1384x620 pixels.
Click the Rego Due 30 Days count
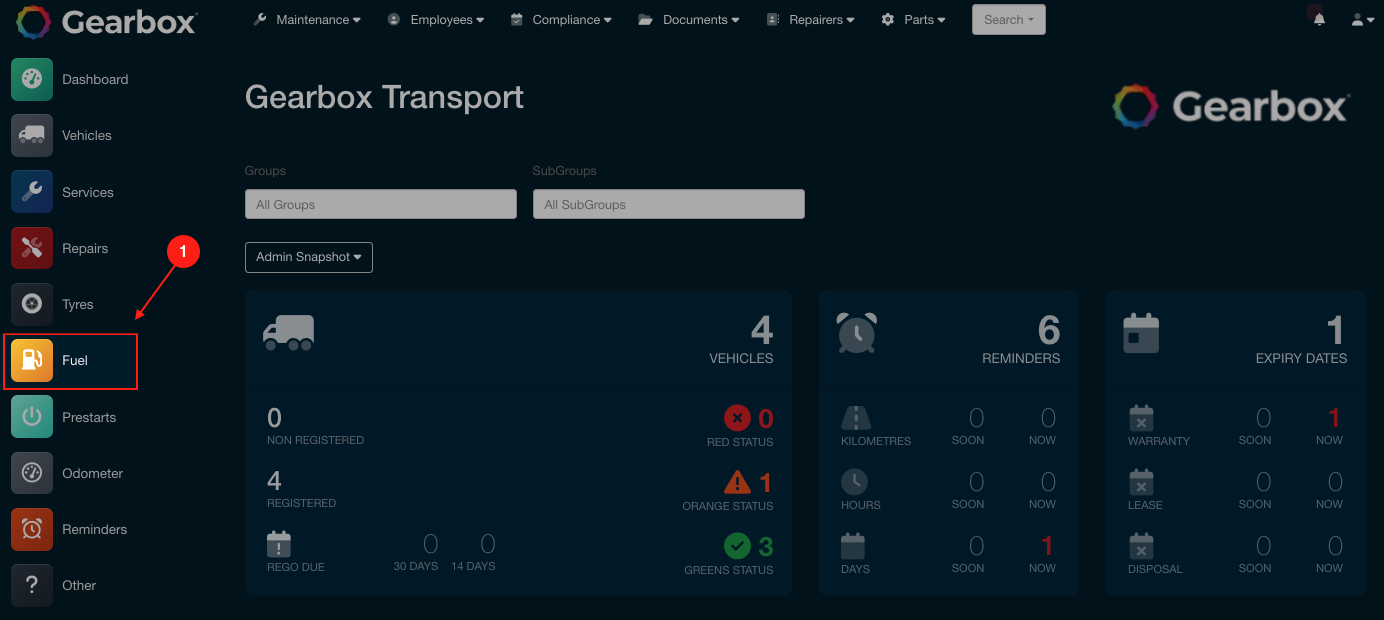point(430,544)
